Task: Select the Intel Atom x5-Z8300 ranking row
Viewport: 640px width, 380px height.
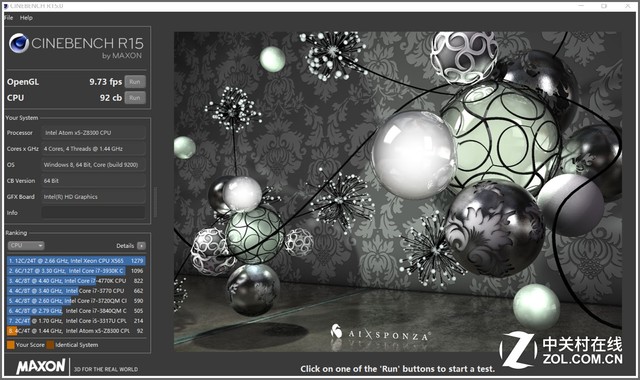Action: click(76, 331)
